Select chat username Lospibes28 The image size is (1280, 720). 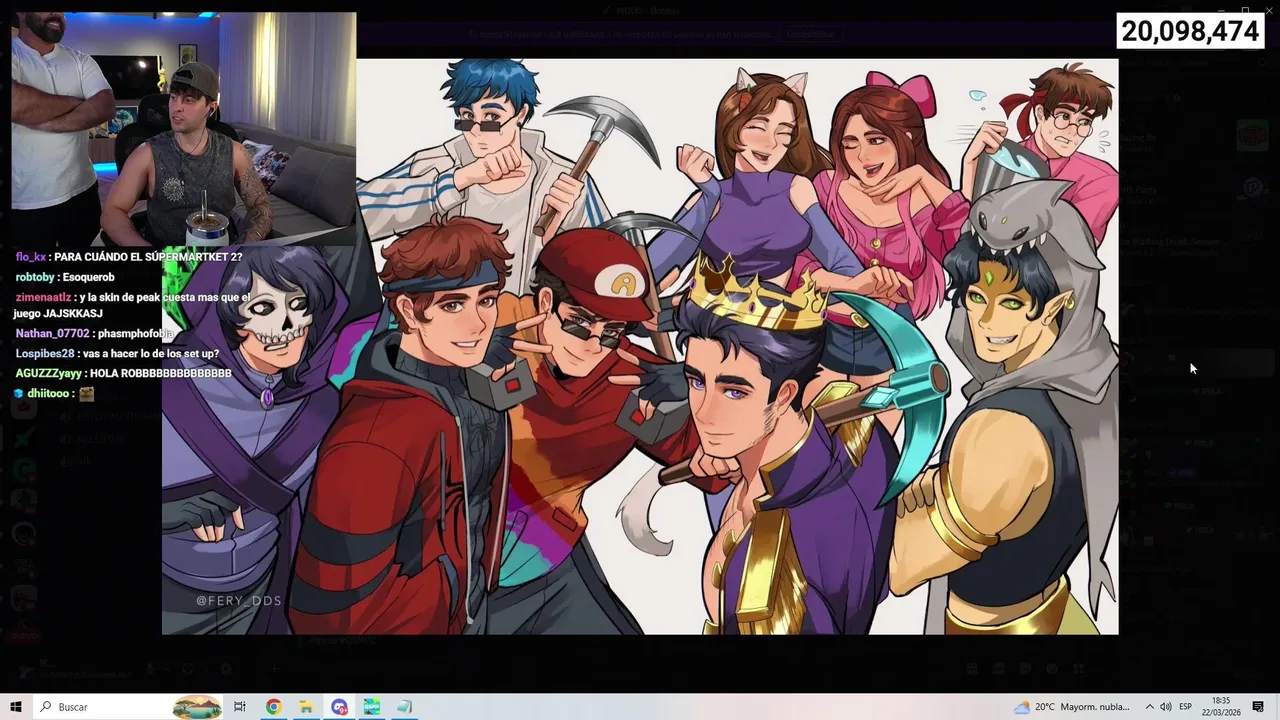tap(45, 353)
